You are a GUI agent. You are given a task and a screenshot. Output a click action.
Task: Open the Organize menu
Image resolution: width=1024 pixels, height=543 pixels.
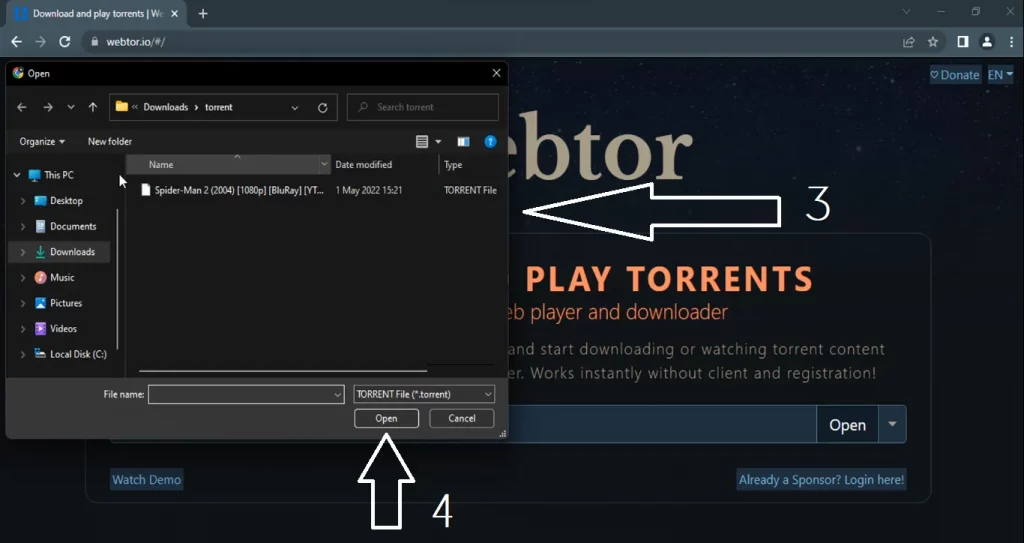click(x=42, y=141)
